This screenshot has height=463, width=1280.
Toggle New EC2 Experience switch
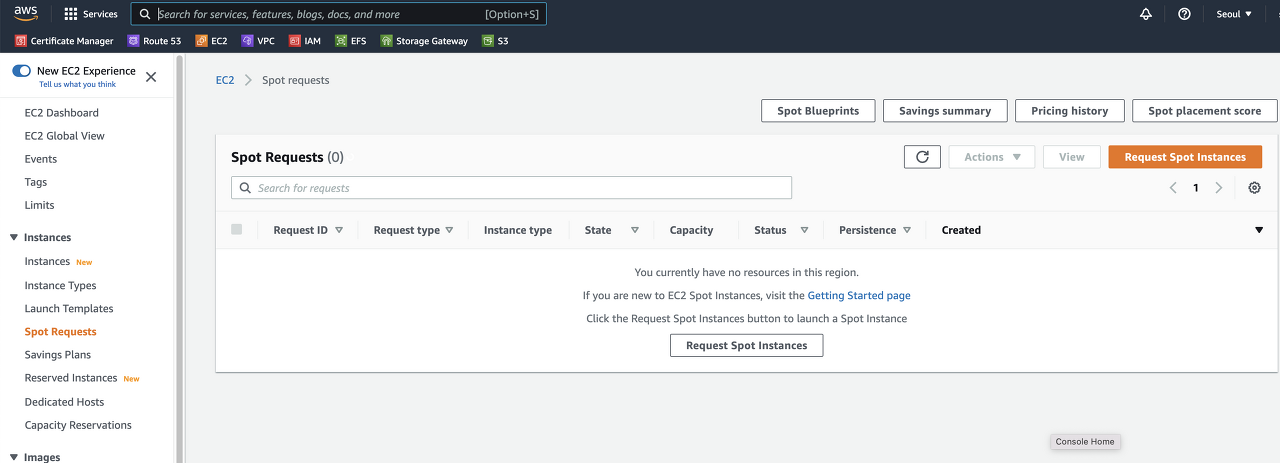(x=22, y=71)
